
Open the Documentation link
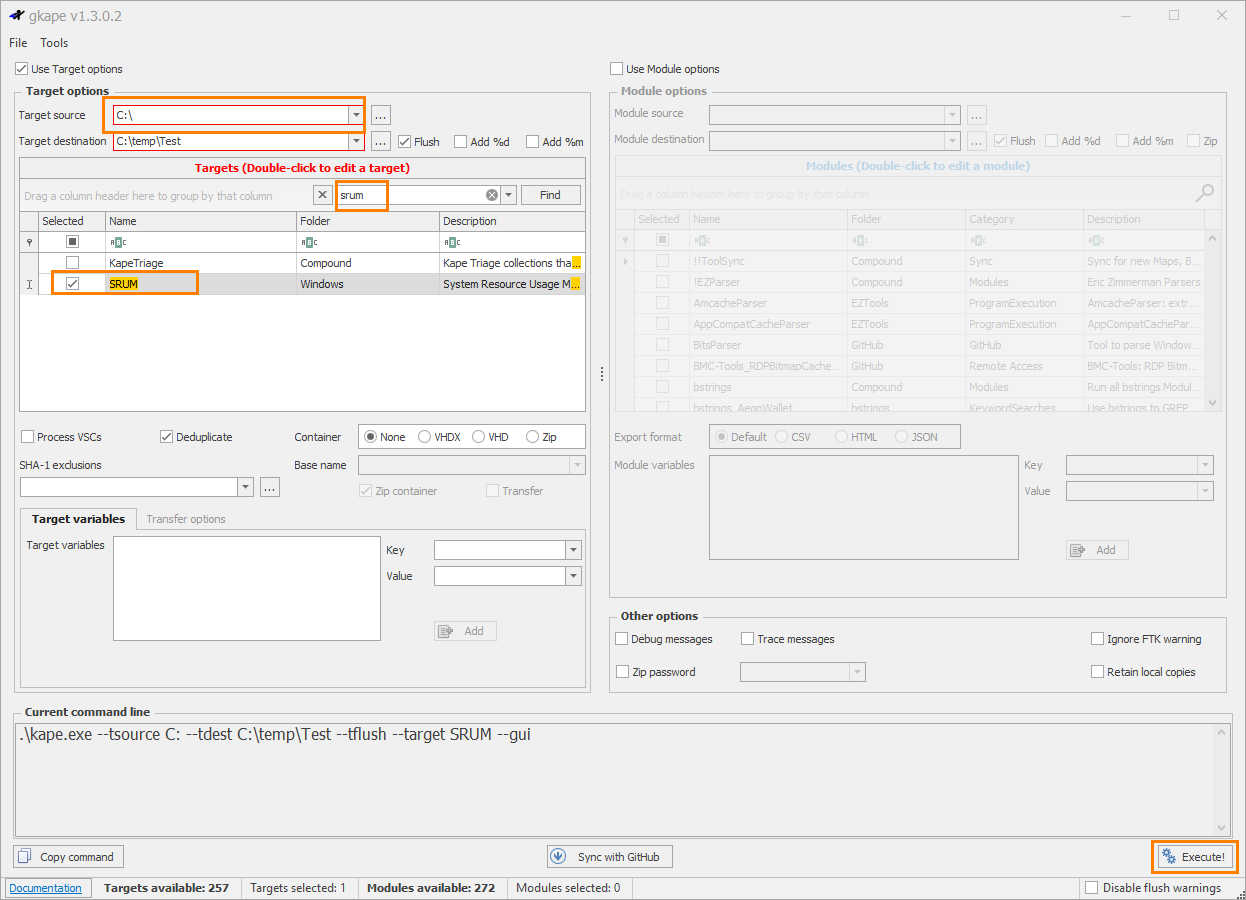pos(46,888)
